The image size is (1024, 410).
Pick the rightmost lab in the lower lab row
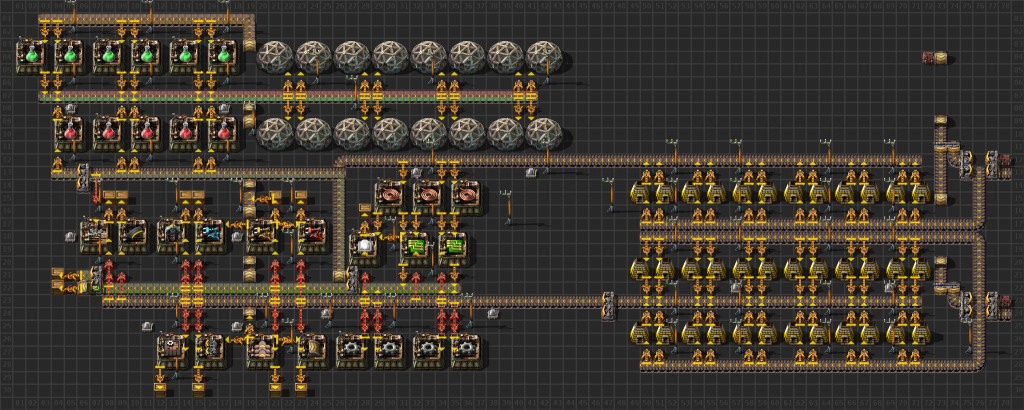[545, 133]
